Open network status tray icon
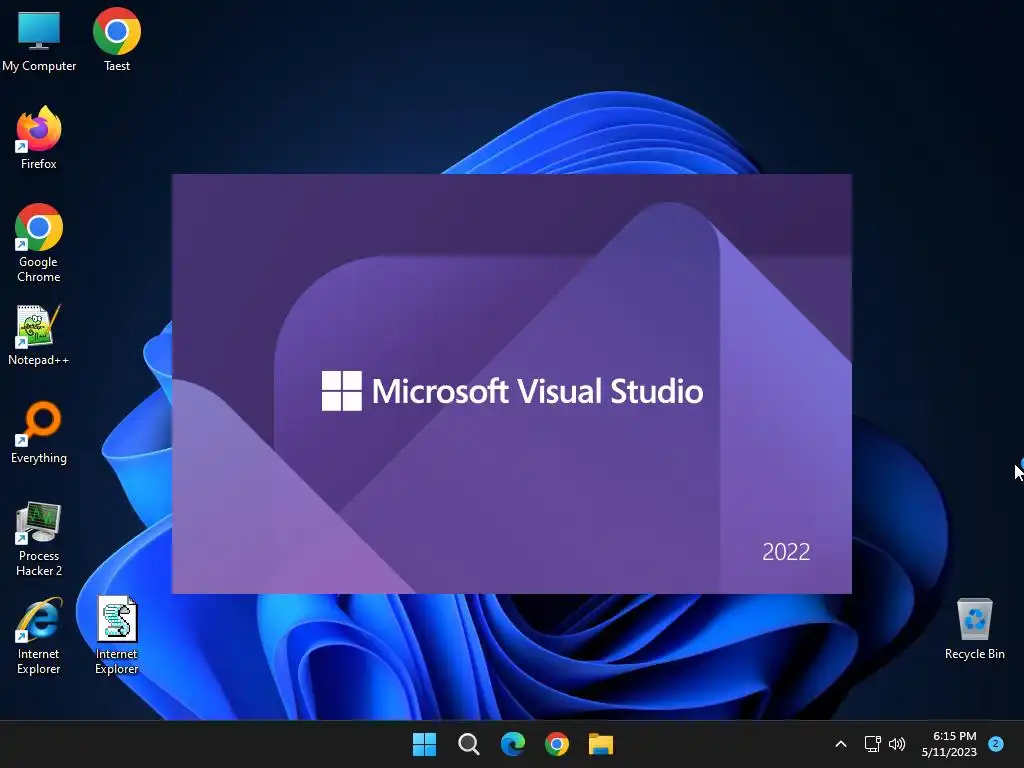 (872, 744)
